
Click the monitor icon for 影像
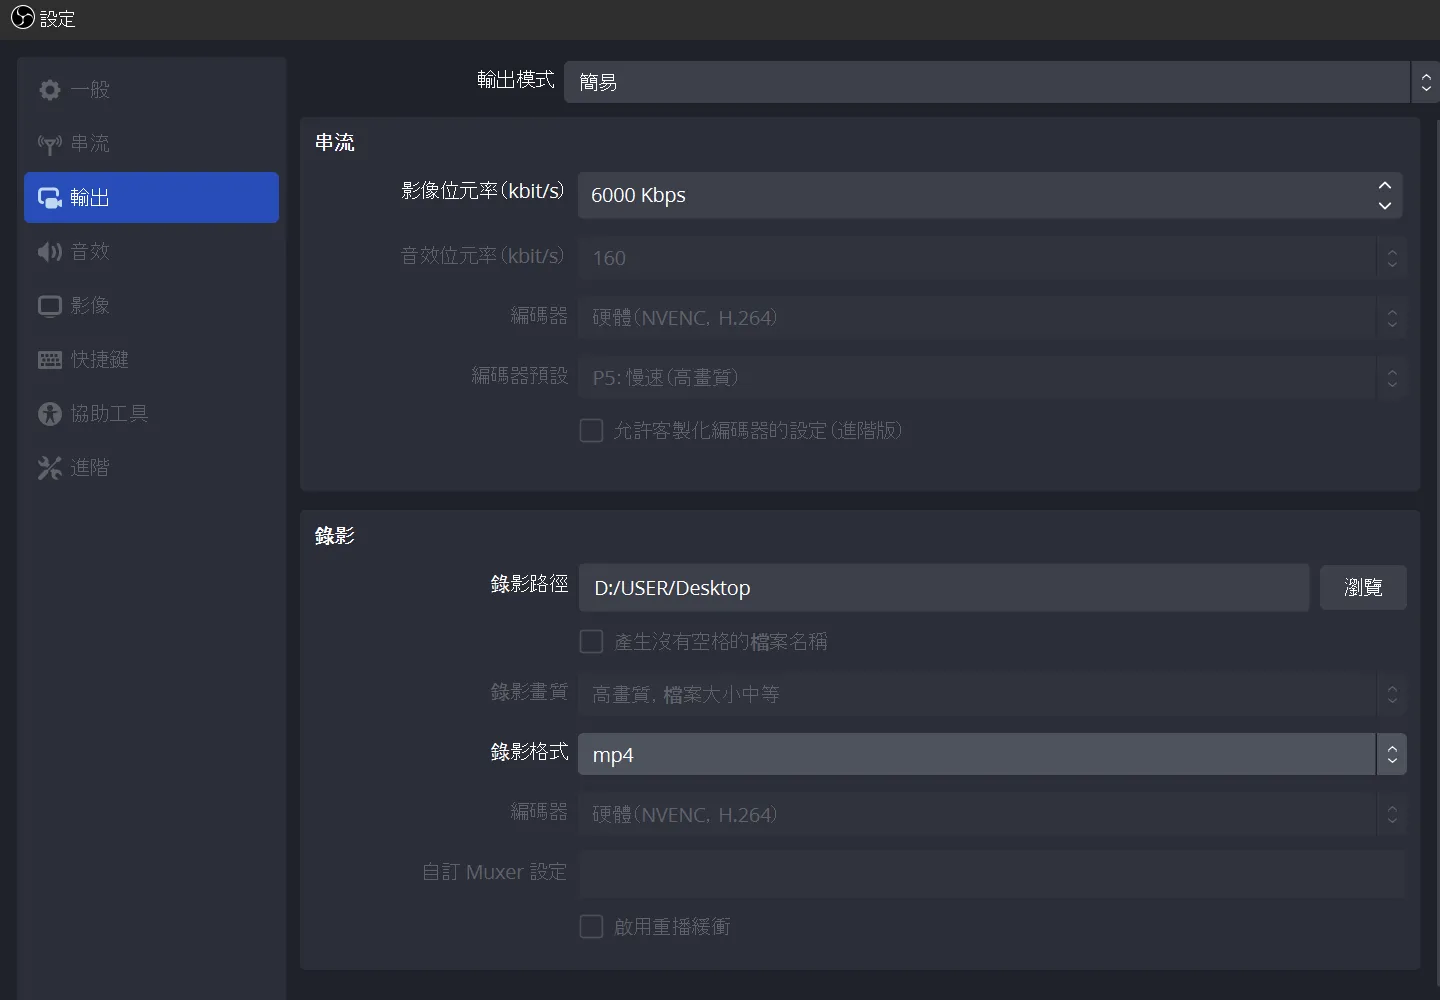pyautogui.click(x=50, y=306)
